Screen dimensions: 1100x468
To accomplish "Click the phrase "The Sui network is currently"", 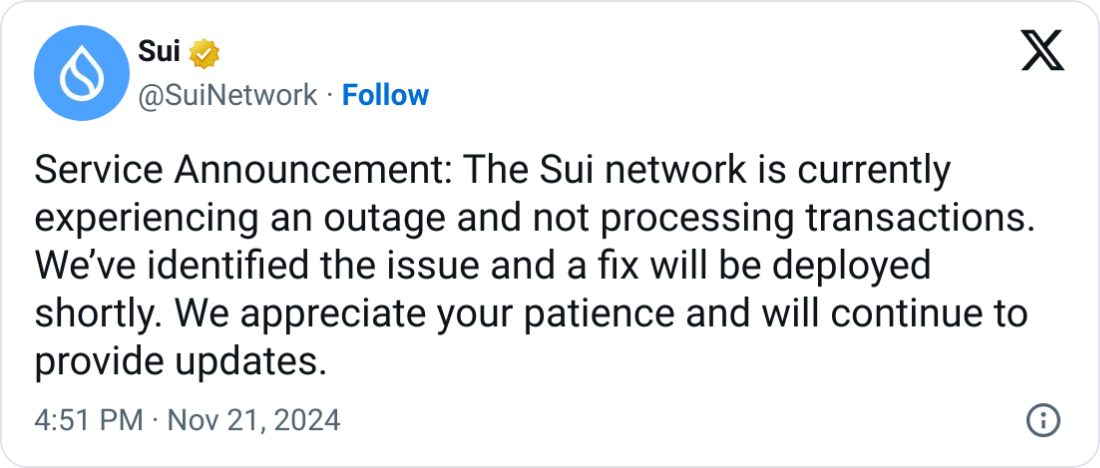I will (x=709, y=172).
